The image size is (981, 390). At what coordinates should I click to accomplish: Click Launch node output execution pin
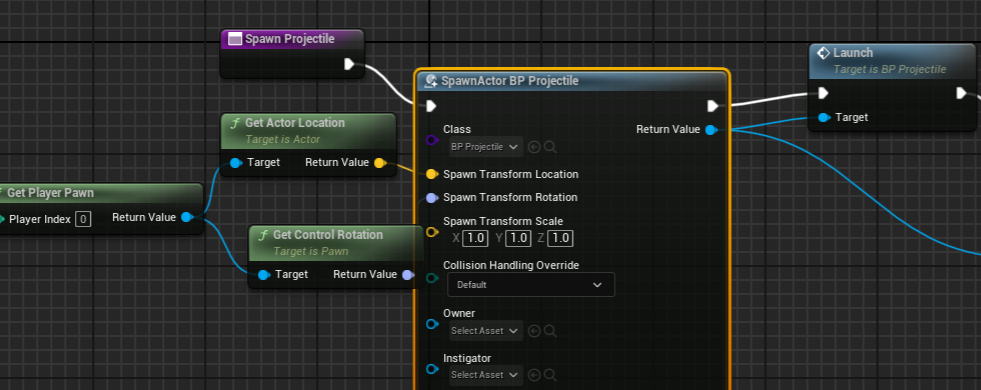pyautogui.click(x=962, y=93)
